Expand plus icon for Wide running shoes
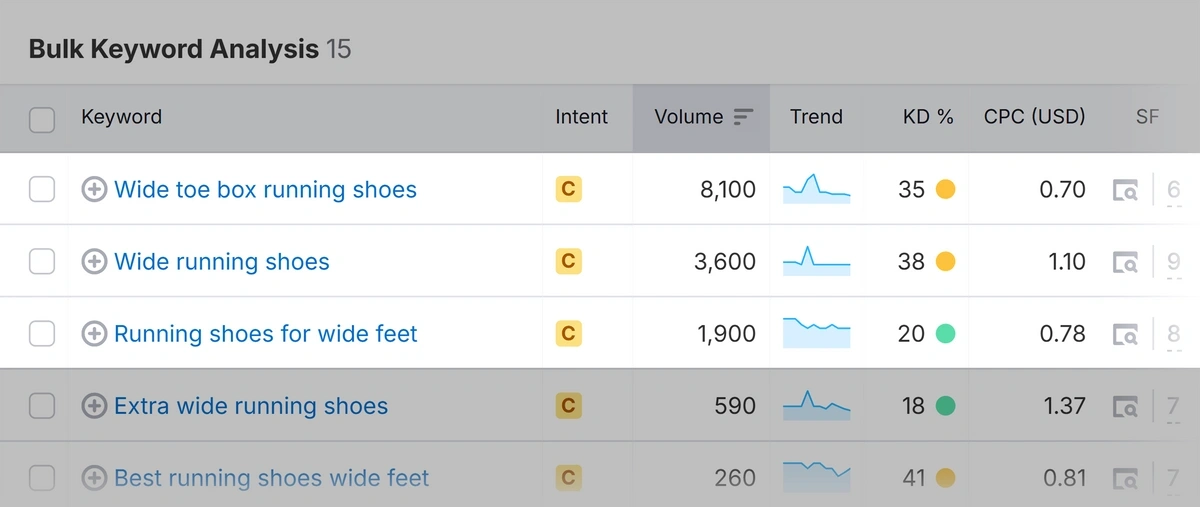The width and height of the screenshot is (1200, 507). click(94, 261)
